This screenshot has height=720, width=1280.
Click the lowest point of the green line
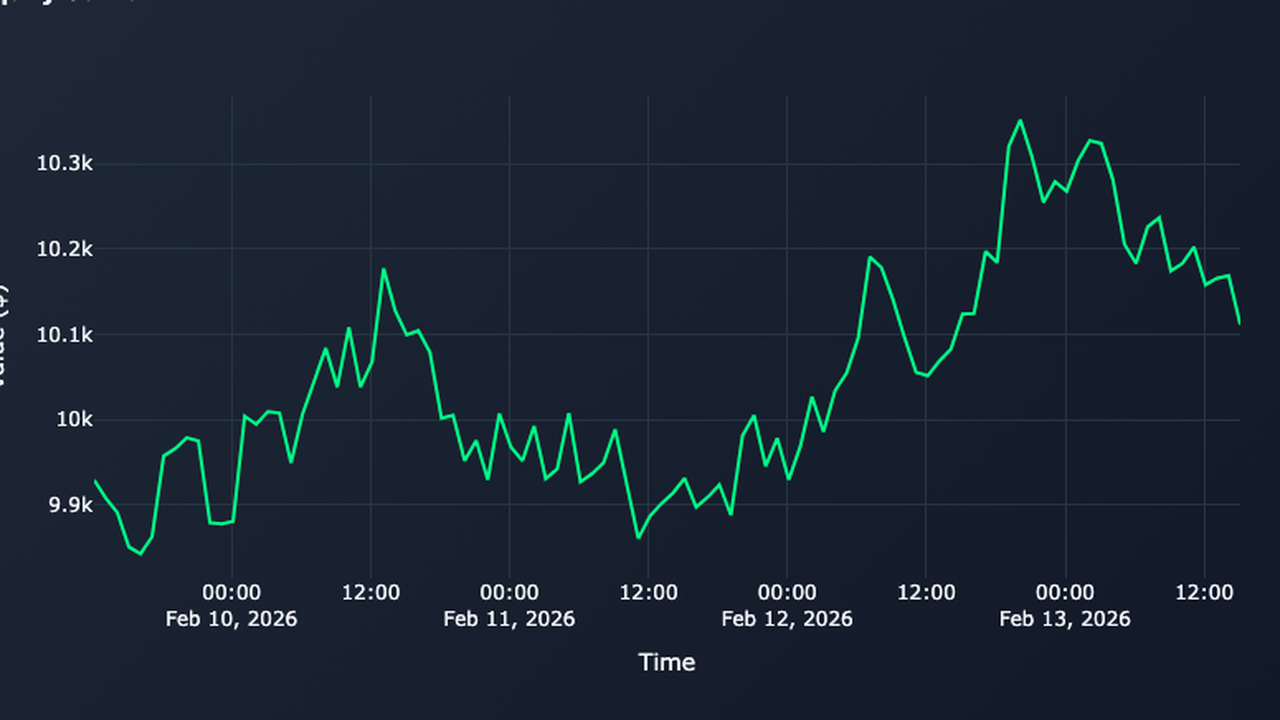coord(140,553)
